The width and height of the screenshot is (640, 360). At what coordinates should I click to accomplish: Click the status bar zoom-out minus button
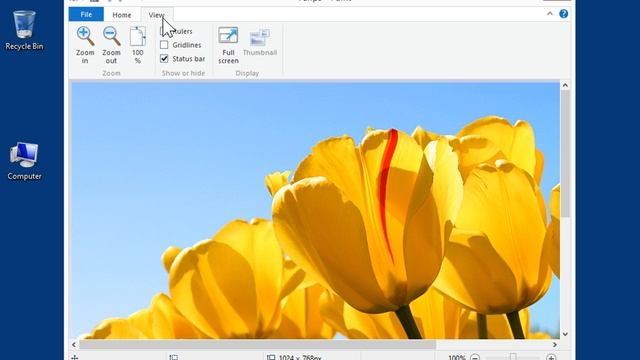click(x=475, y=358)
